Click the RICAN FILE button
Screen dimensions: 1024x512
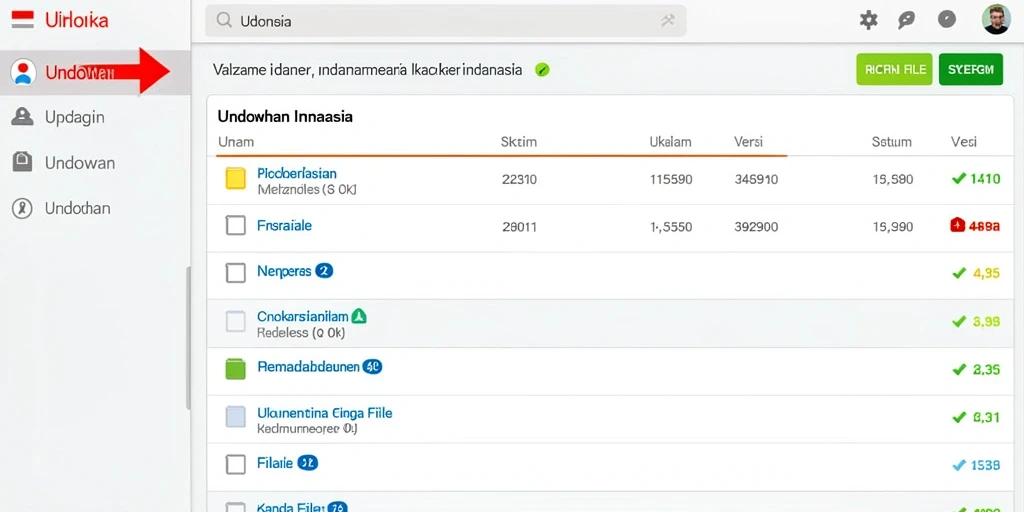click(894, 69)
